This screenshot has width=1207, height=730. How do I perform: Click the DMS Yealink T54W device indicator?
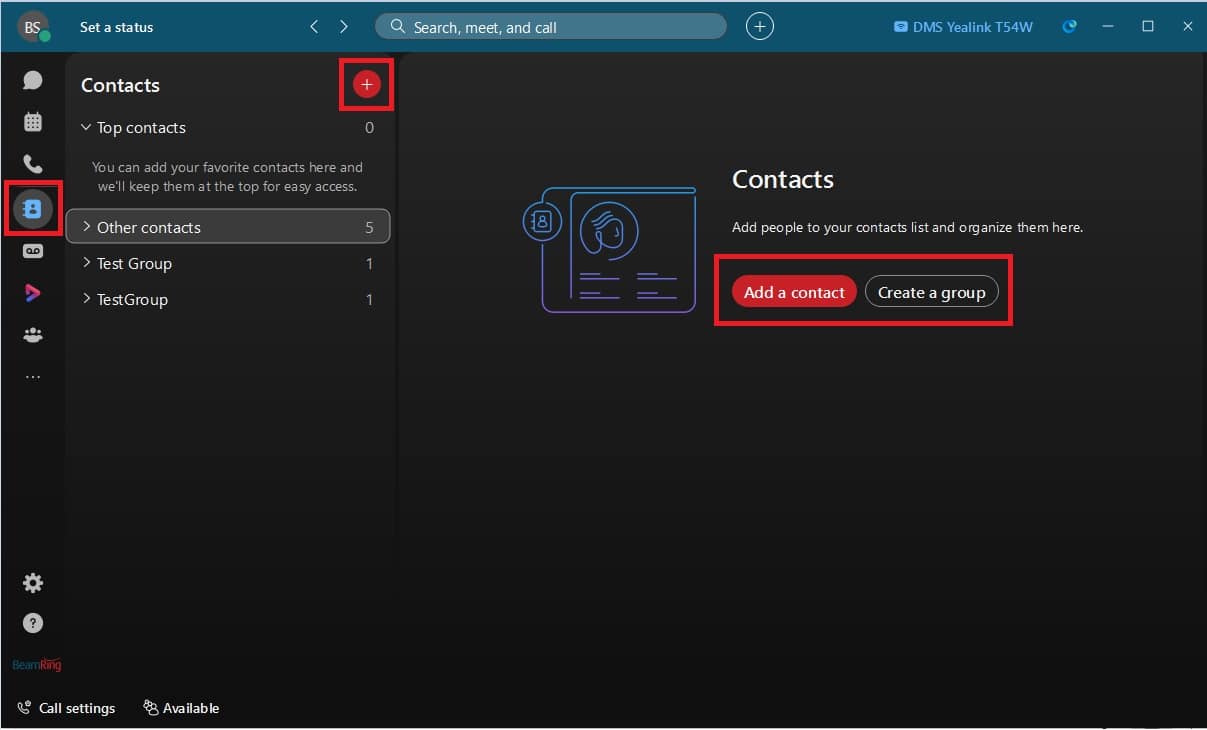pos(963,27)
